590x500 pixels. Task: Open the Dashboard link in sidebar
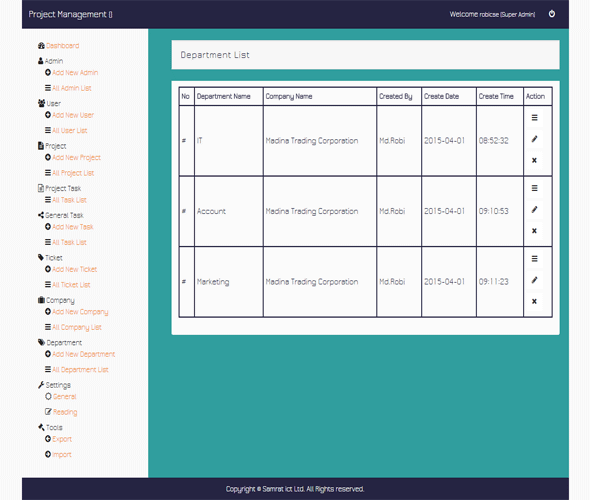(62, 46)
